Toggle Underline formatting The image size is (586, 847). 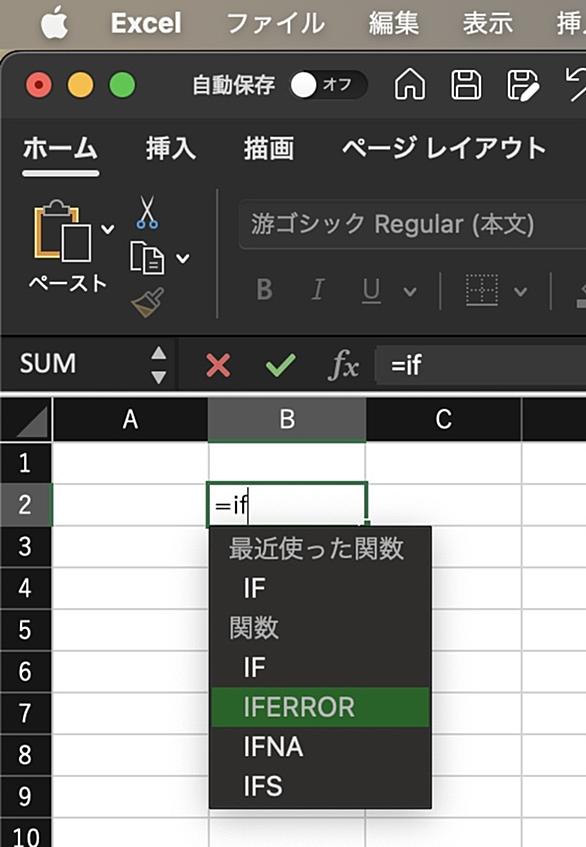[x=371, y=291]
